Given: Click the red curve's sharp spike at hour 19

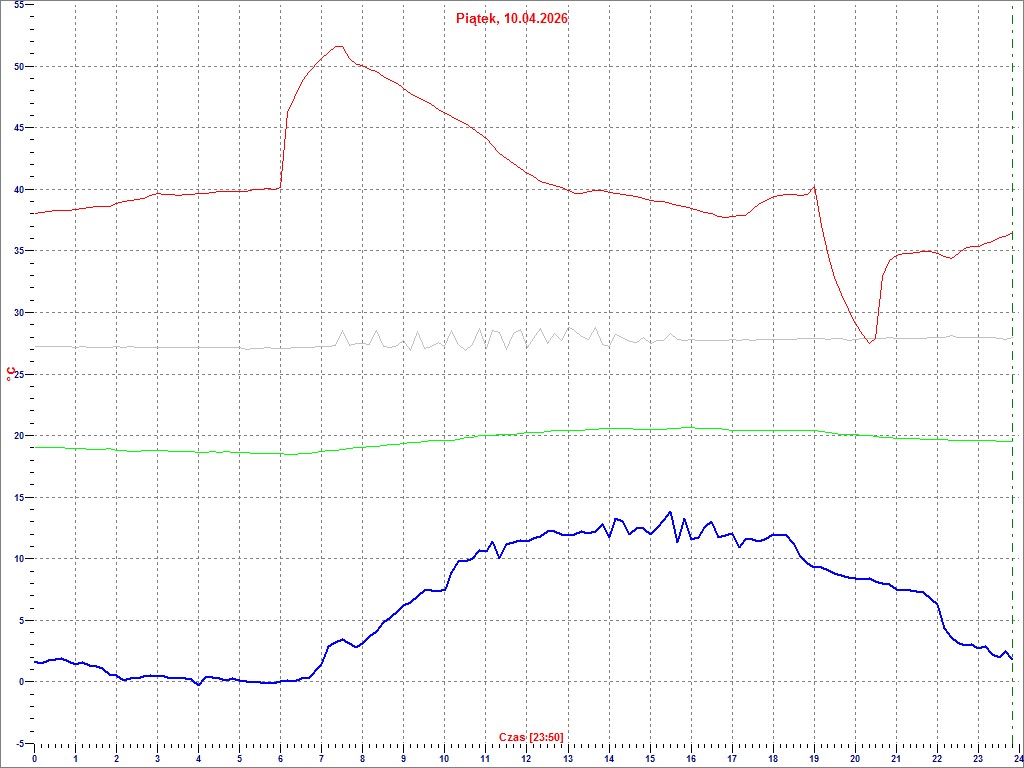Looking at the screenshot, I should (815, 186).
